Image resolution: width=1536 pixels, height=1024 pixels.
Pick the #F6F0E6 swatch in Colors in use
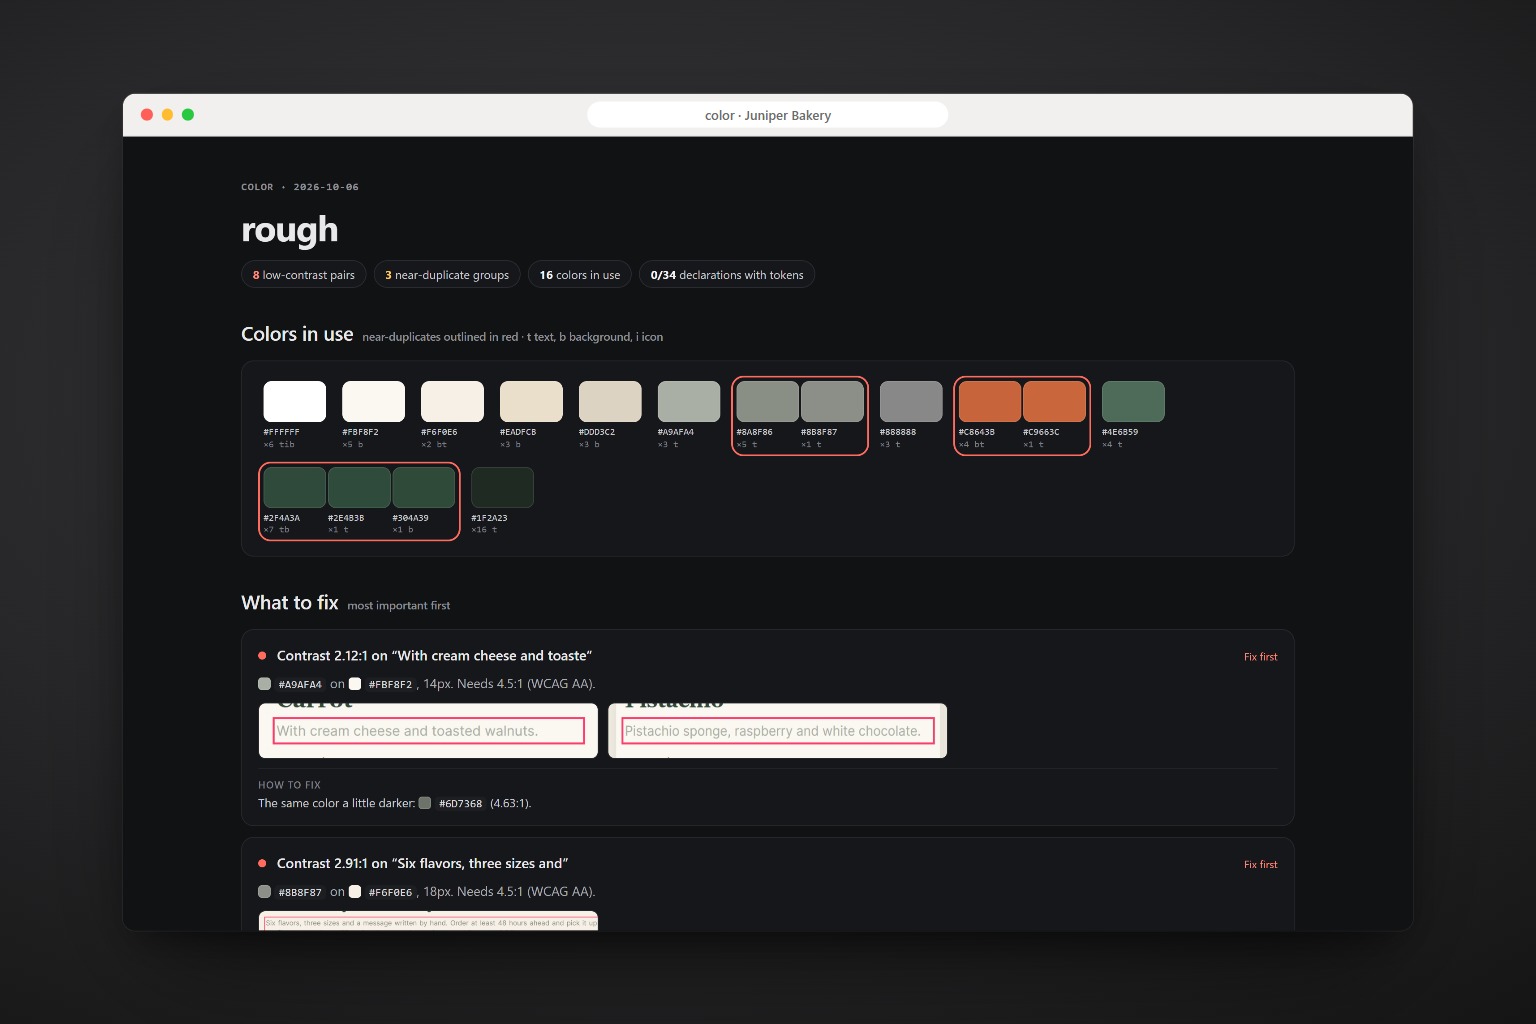coord(452,401)
